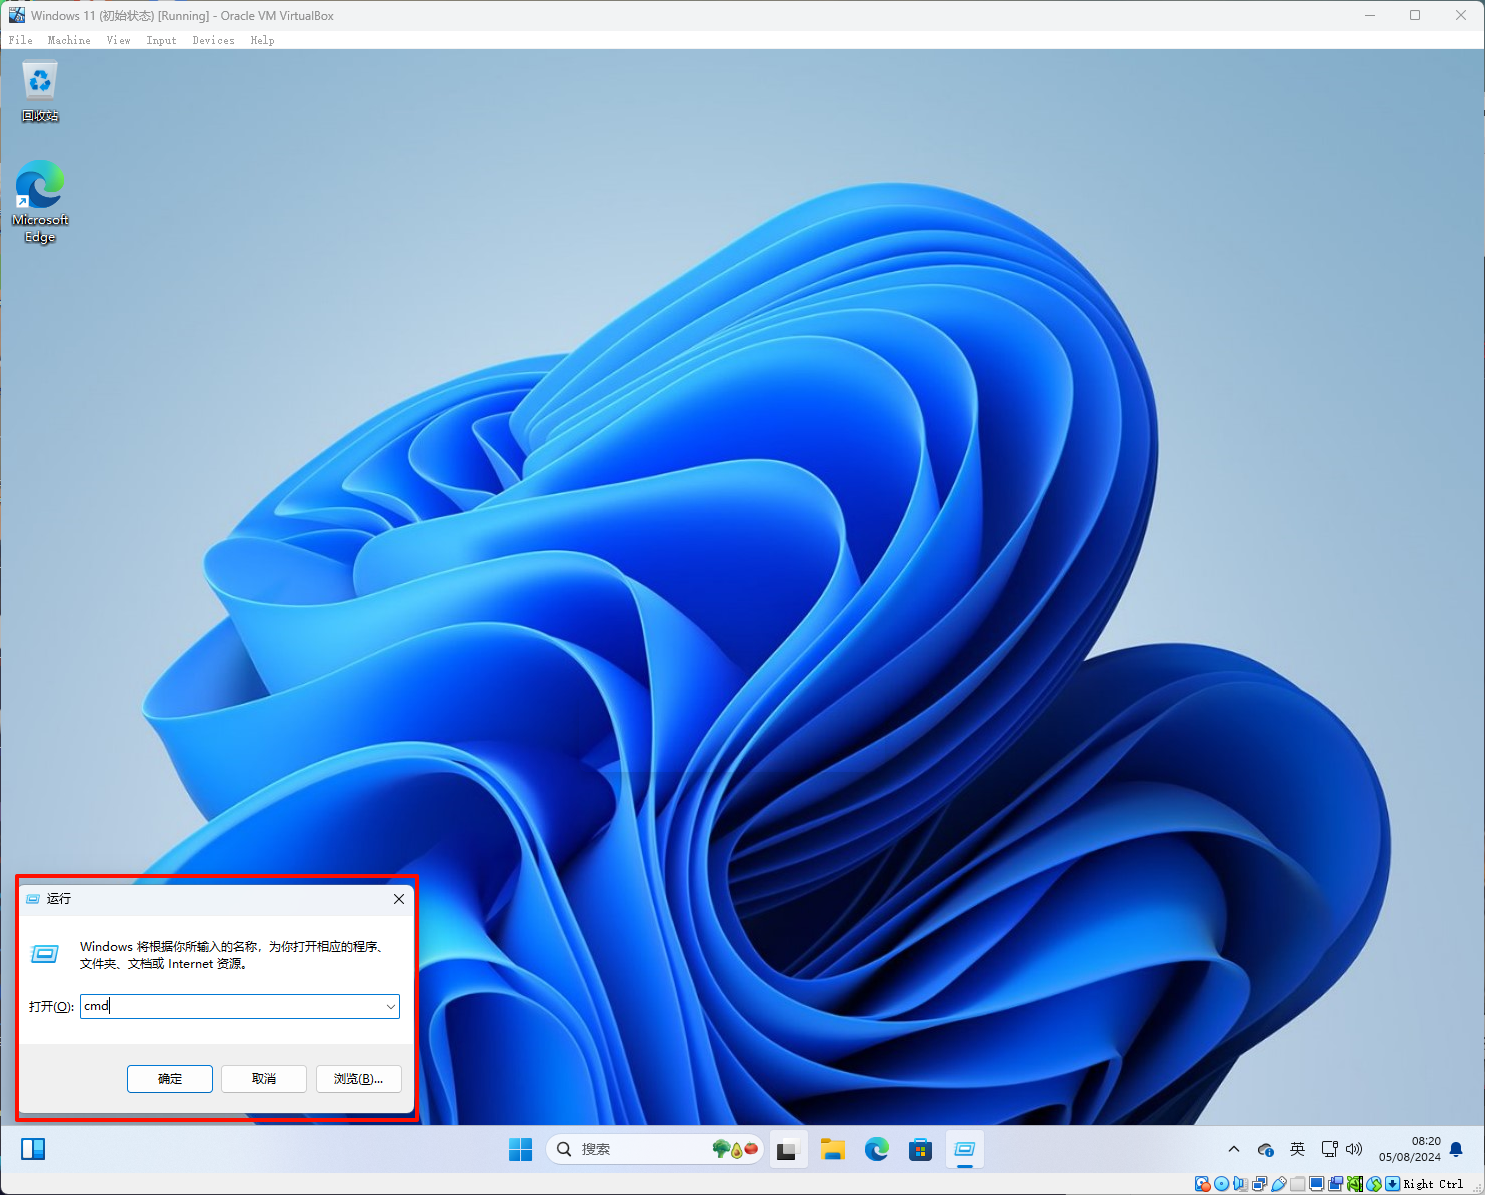Open the Recycle Bin desktop icon

(x=40, y=90)
